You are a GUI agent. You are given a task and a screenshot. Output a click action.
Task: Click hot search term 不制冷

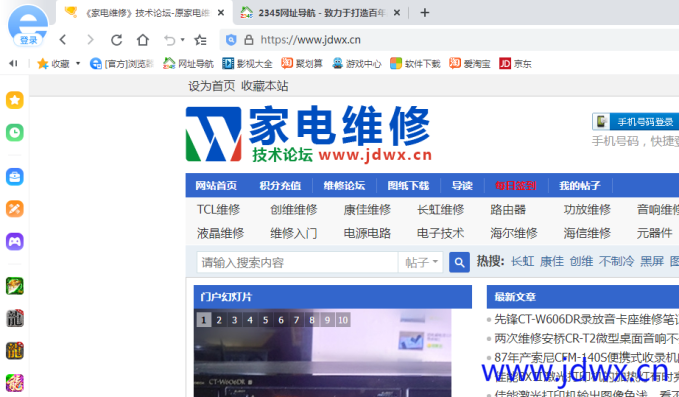click(x=616, y=261)
